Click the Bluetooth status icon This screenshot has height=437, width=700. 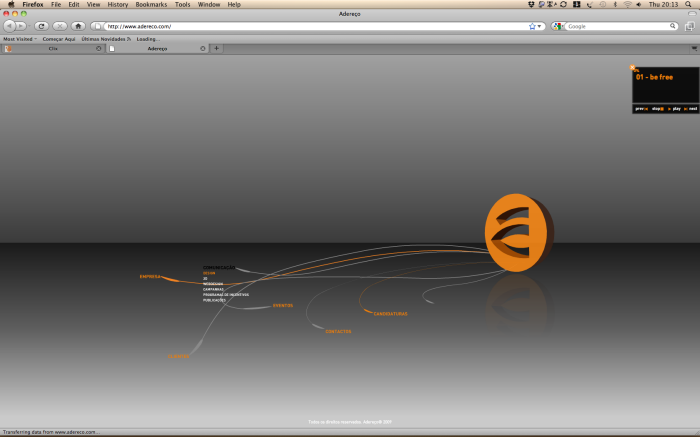click(x=615, y=4)
